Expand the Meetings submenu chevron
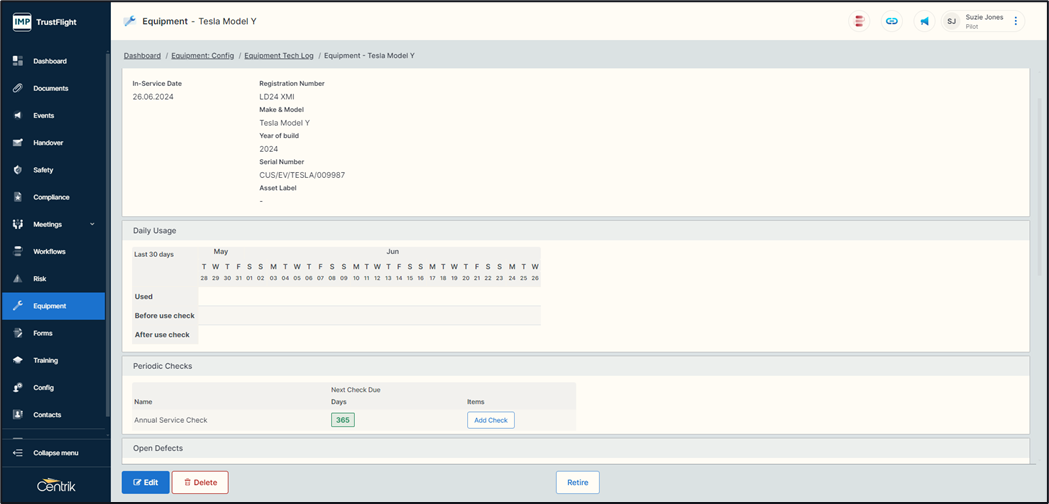The height and width of the screenshot is (504, 1049). pos(92,224)
